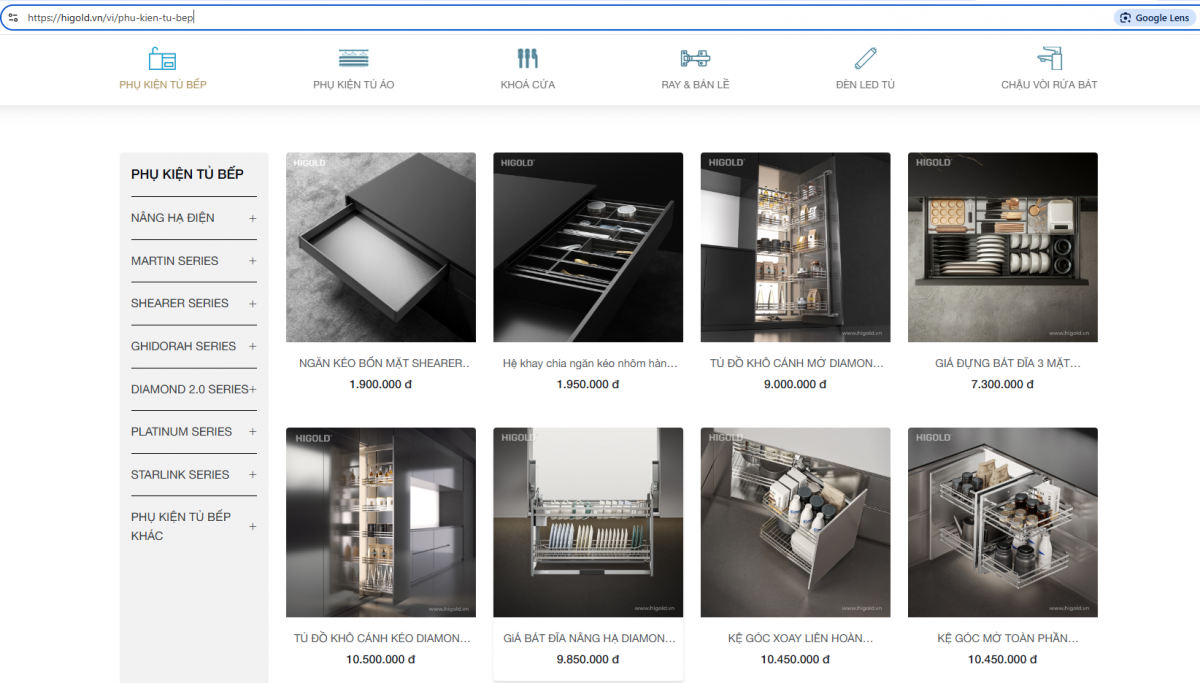Open the RAY & BẢN LỀ menu tab

tap(695, 84)
